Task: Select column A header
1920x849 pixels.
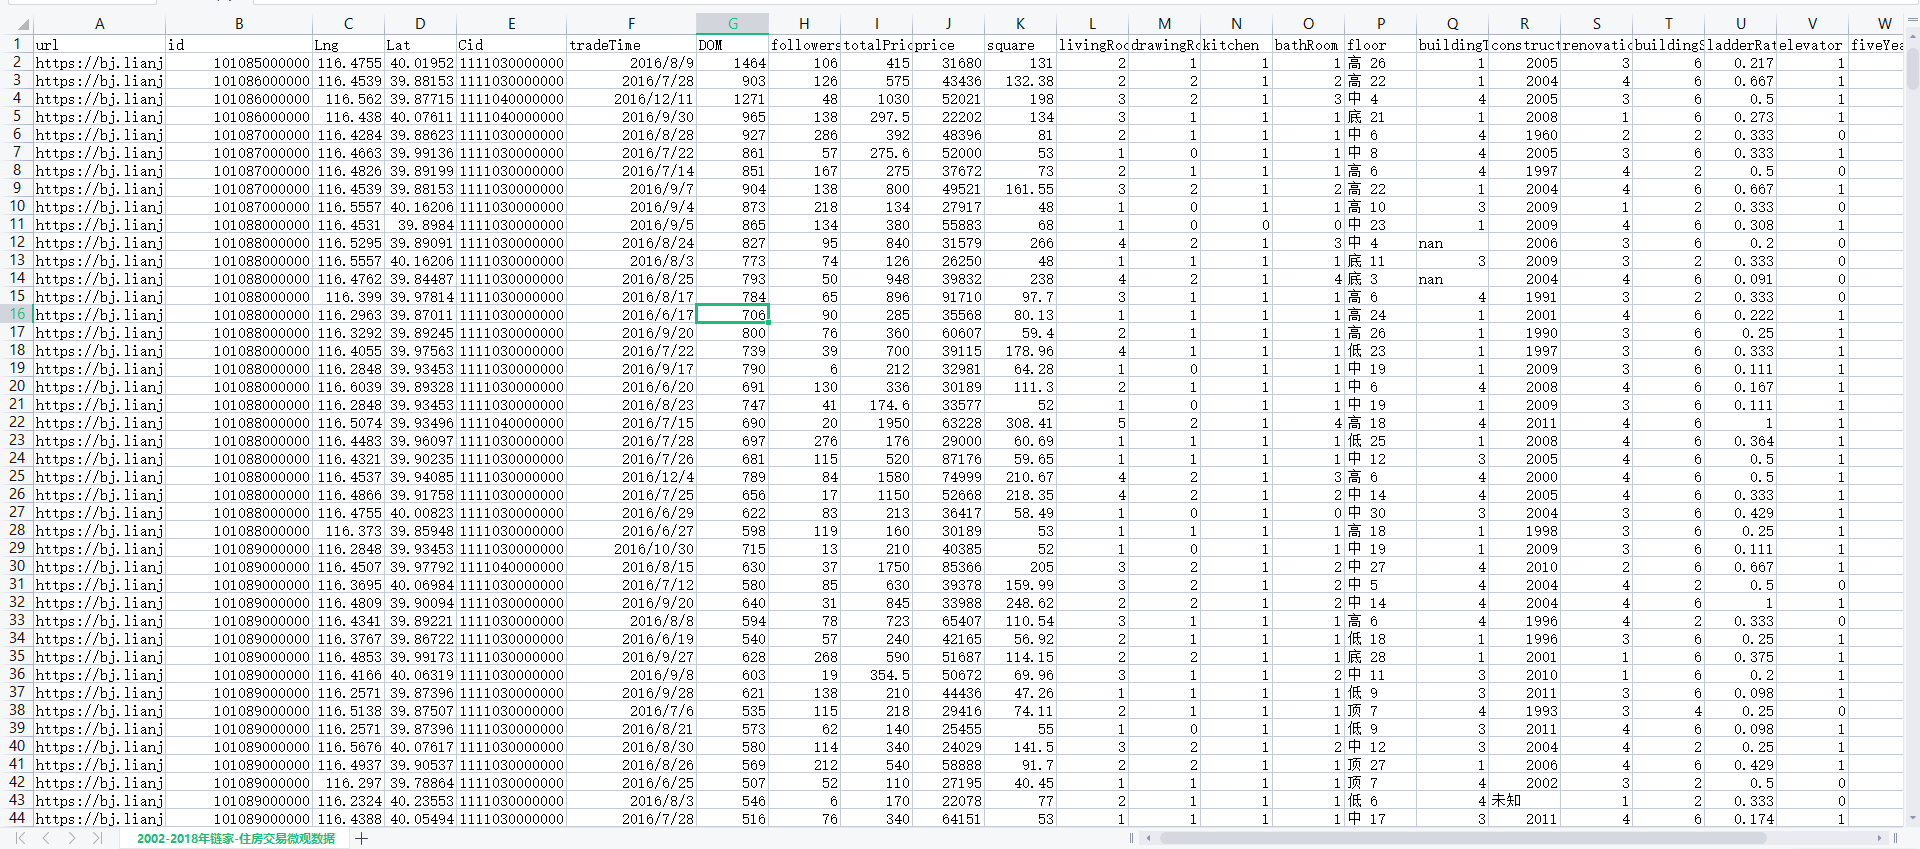Action: point(100,24)
